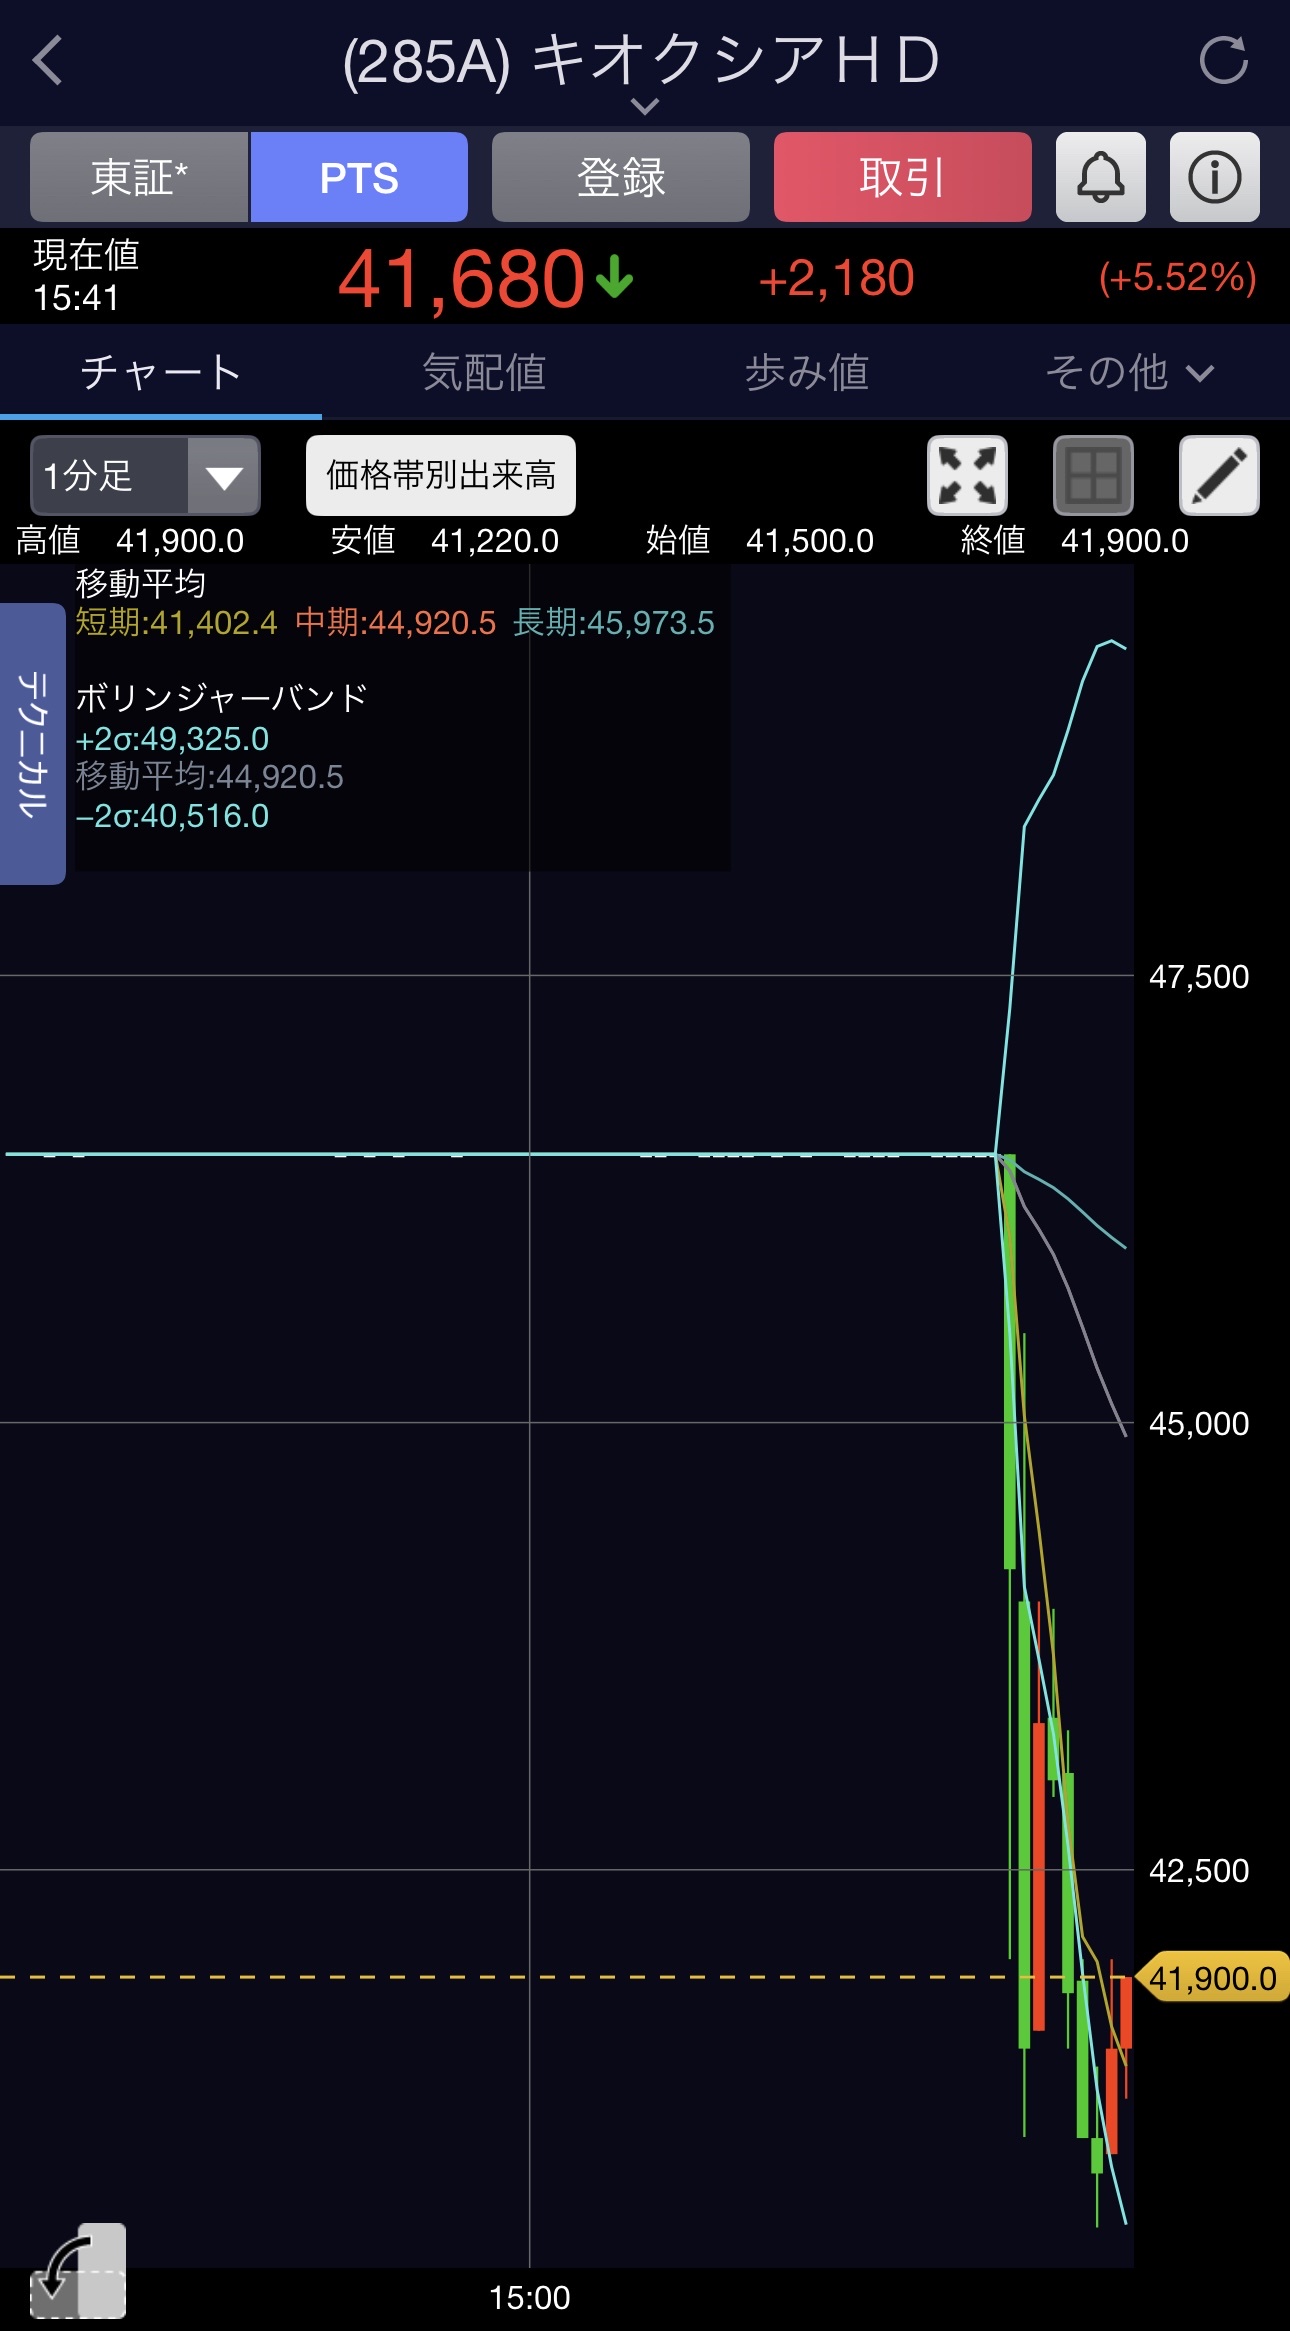The width and height of the screenshot is (1290, 2331).
Task: Tap the 中期:44,920.5 moving average value
Action: [x=396, y=622]
